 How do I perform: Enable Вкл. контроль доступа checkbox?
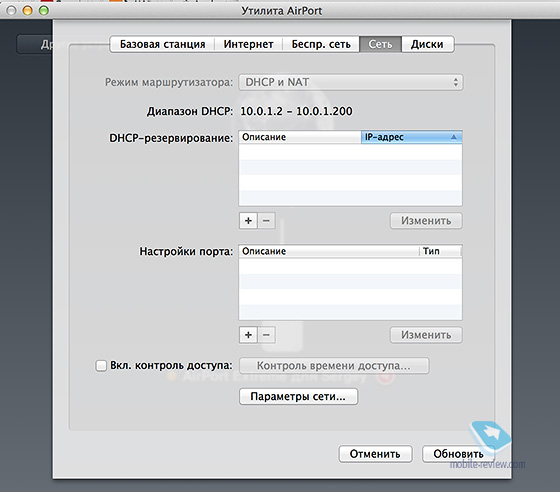click(x=101, y=366)
